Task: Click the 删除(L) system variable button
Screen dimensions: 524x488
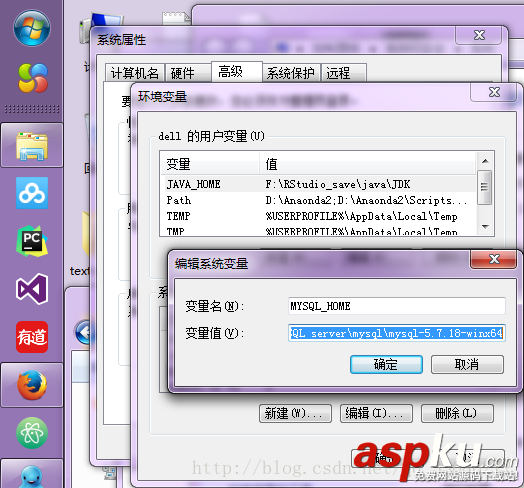Action: [x=457, y=413]
